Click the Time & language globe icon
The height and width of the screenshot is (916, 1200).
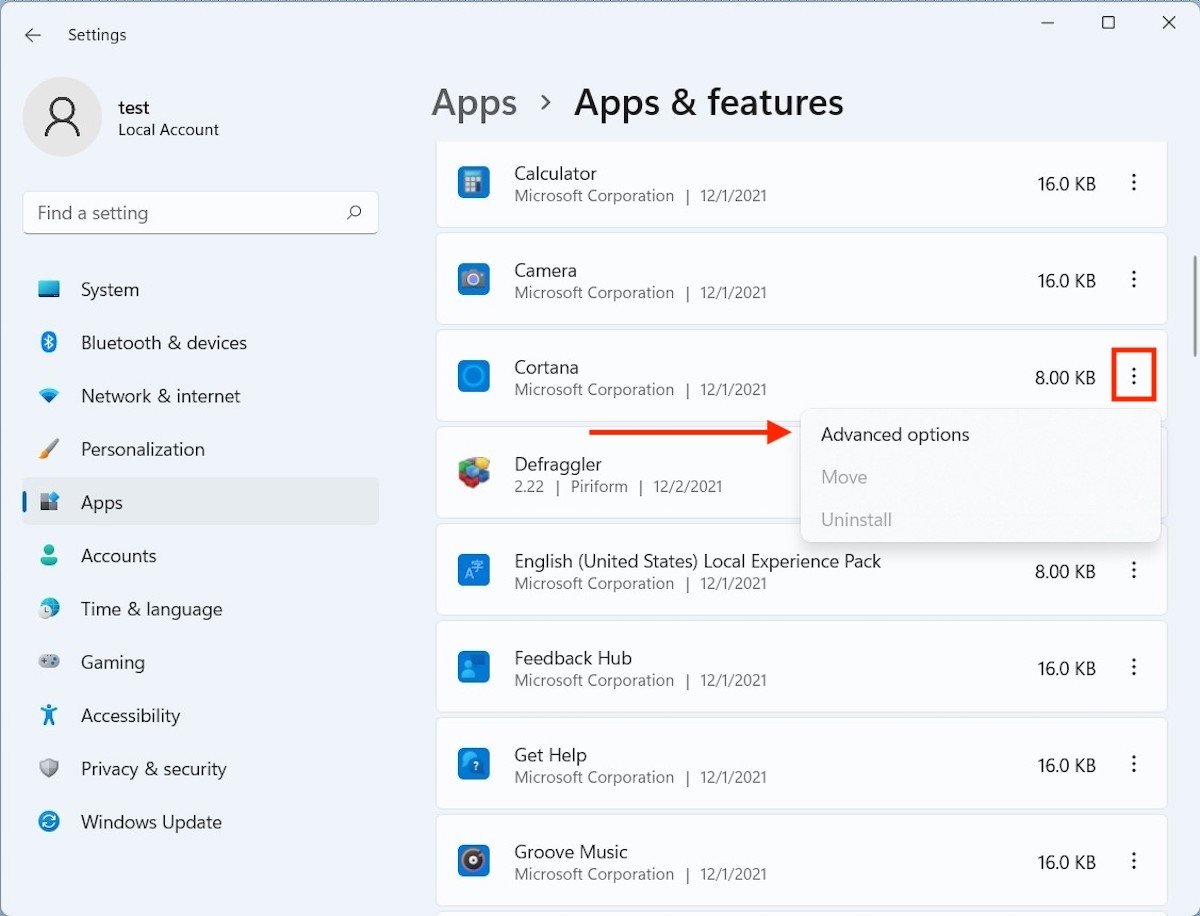coord(49,609)
